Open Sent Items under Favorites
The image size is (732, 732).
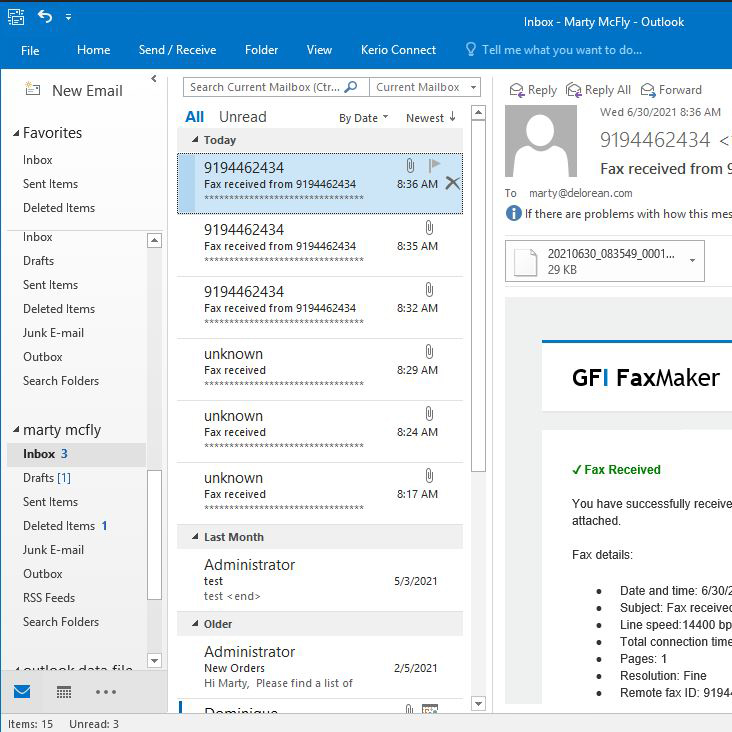coord(50,184)
